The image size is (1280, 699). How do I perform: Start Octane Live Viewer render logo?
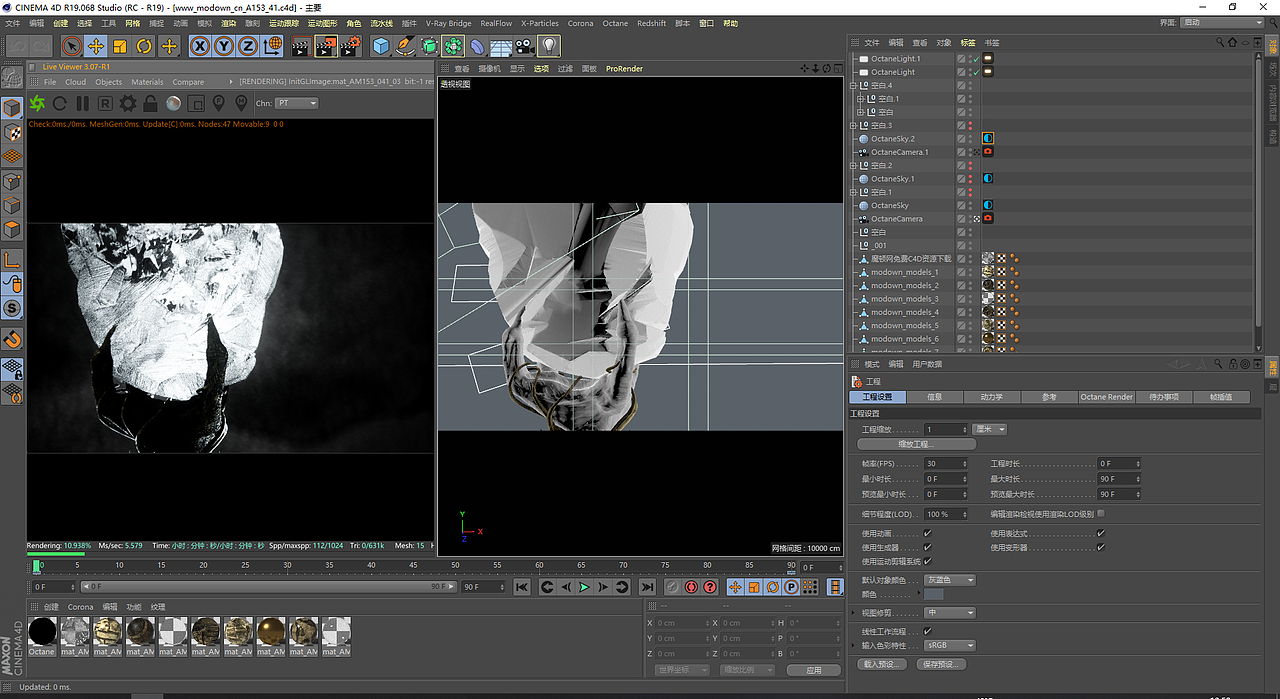coord(37,103)
